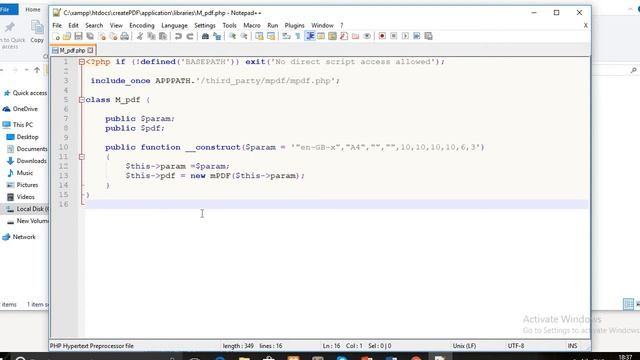This screenshot has height=360, width=640.
Task: Open the Home ribbon tab in Explorer
Action: tap(33, 9)
